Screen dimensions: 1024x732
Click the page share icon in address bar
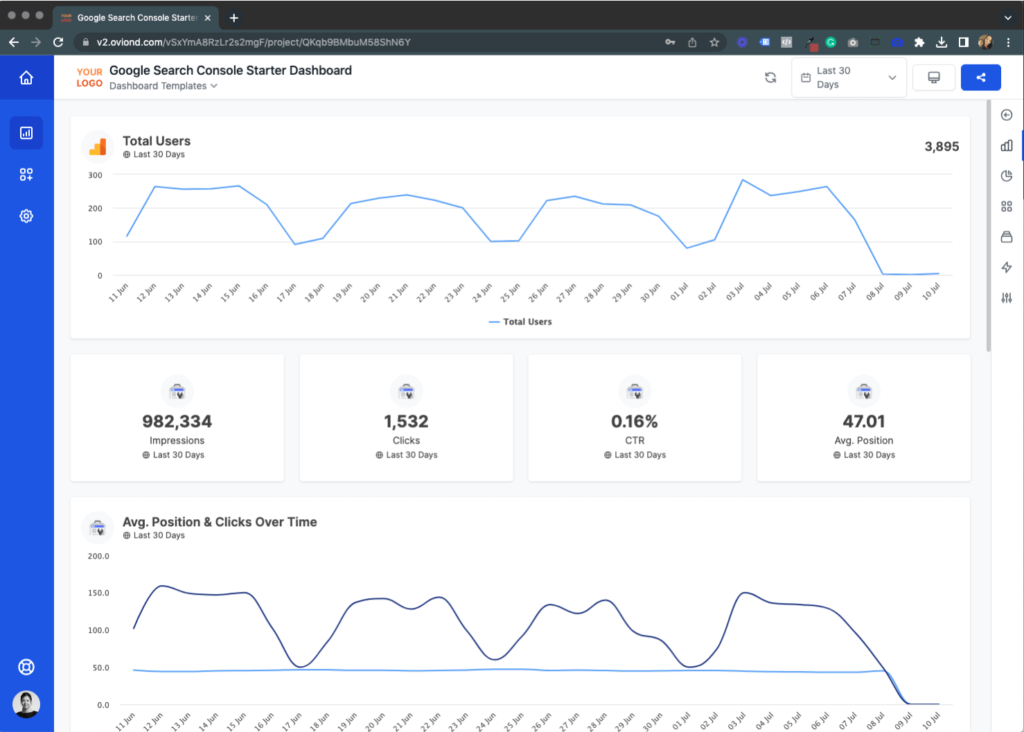[692, 42]
